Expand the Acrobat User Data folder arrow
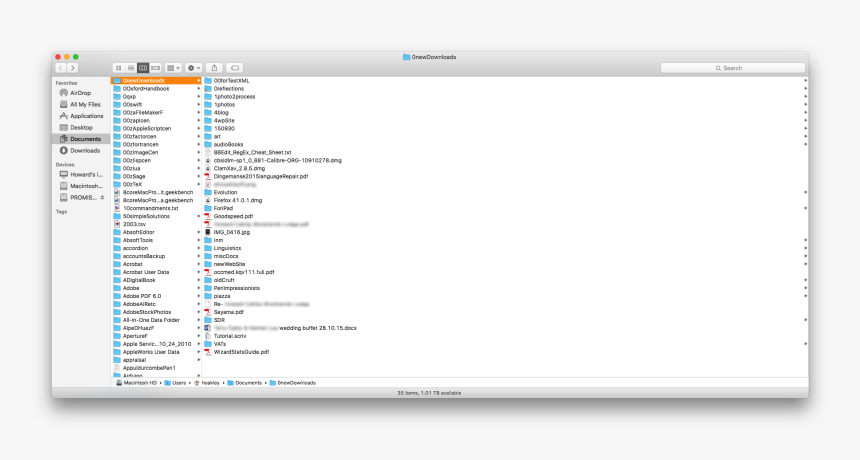Viewport: 860px width, 460px height. pyautogui.click(x=199, y=272)
